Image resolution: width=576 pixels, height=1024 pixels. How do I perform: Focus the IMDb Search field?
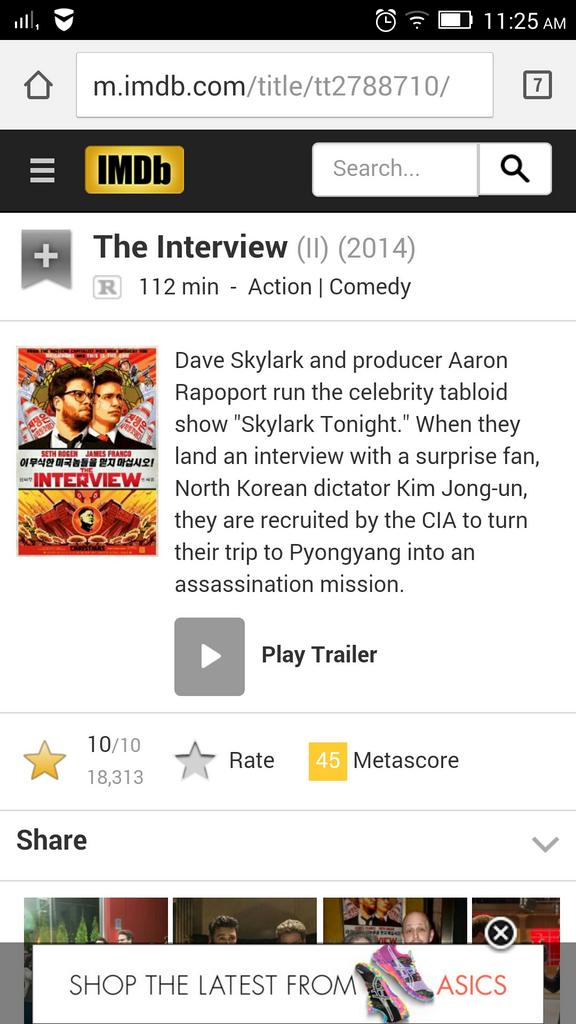click(395, 169)
